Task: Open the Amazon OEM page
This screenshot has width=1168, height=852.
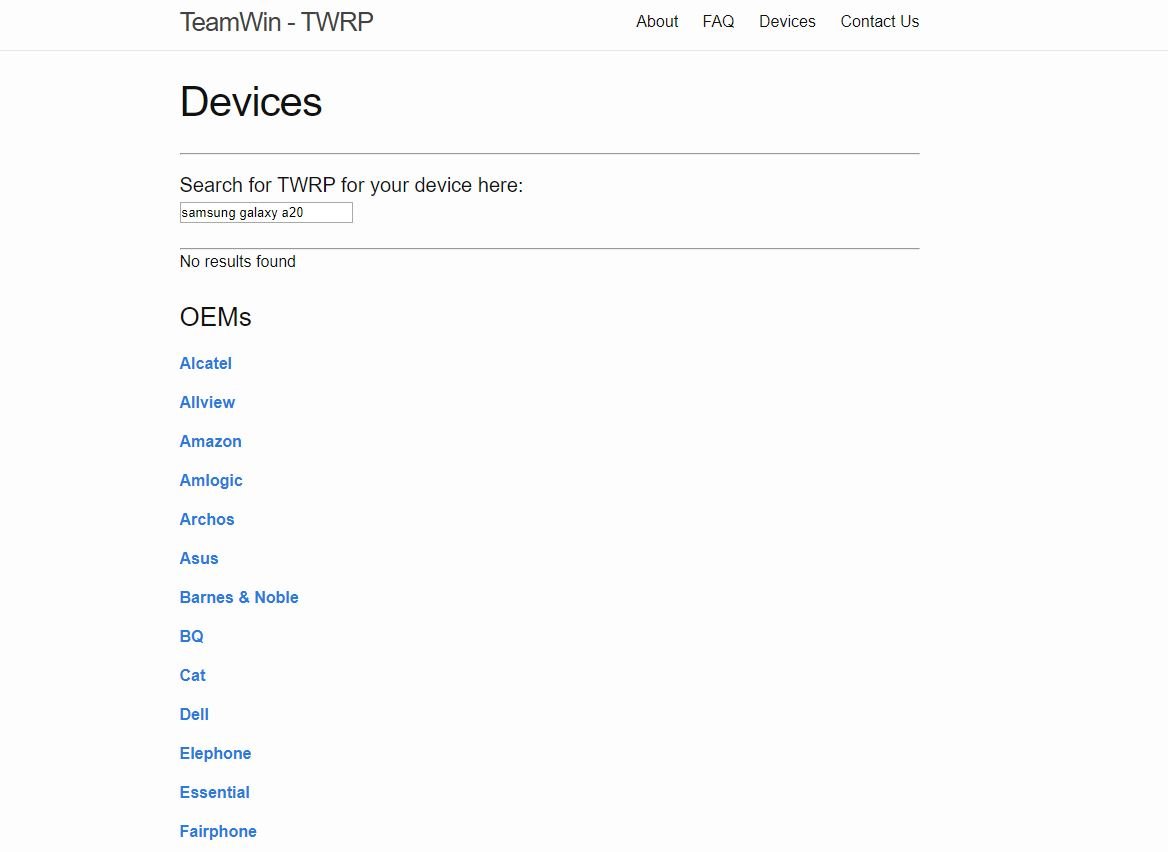Action: tap(211, 441)
